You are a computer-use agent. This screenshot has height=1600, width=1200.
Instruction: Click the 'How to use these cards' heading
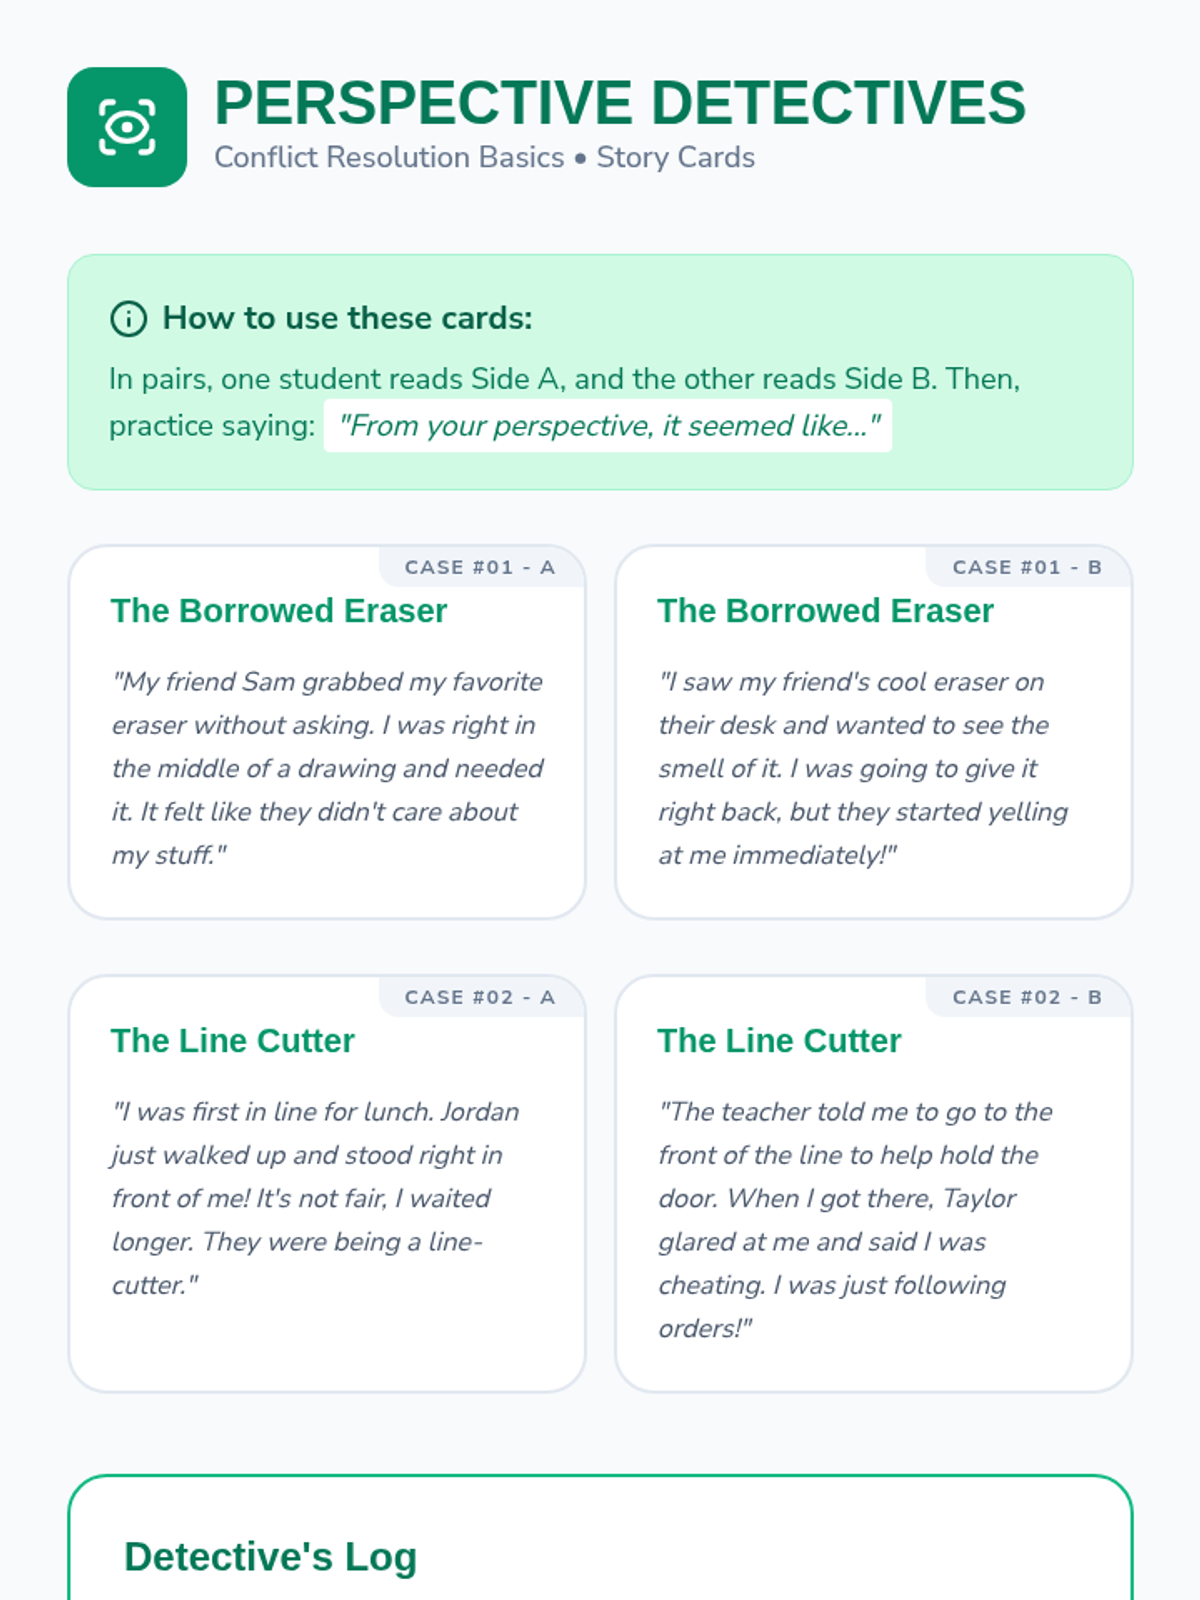point(347,319)
